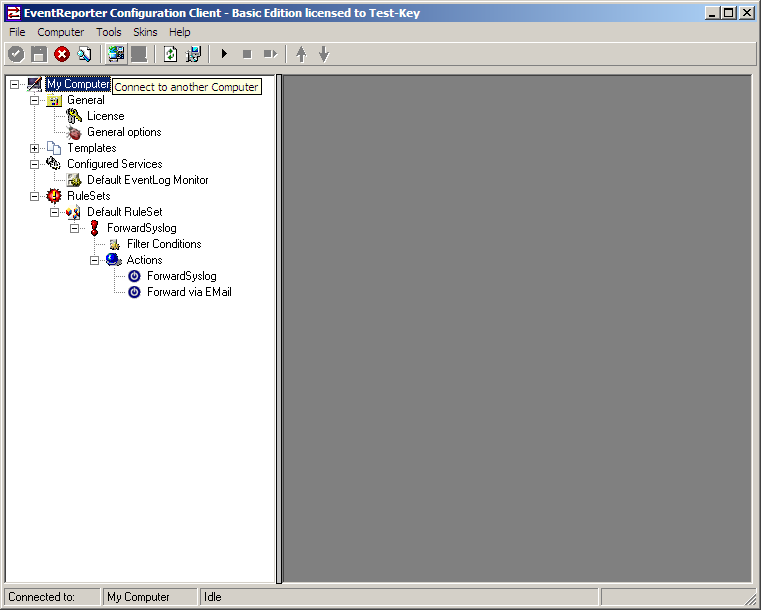Viewport: 762px width, 610px height.
Task: Click the Save floppy disk toolbar icon
Action: (x=39, y=54)
